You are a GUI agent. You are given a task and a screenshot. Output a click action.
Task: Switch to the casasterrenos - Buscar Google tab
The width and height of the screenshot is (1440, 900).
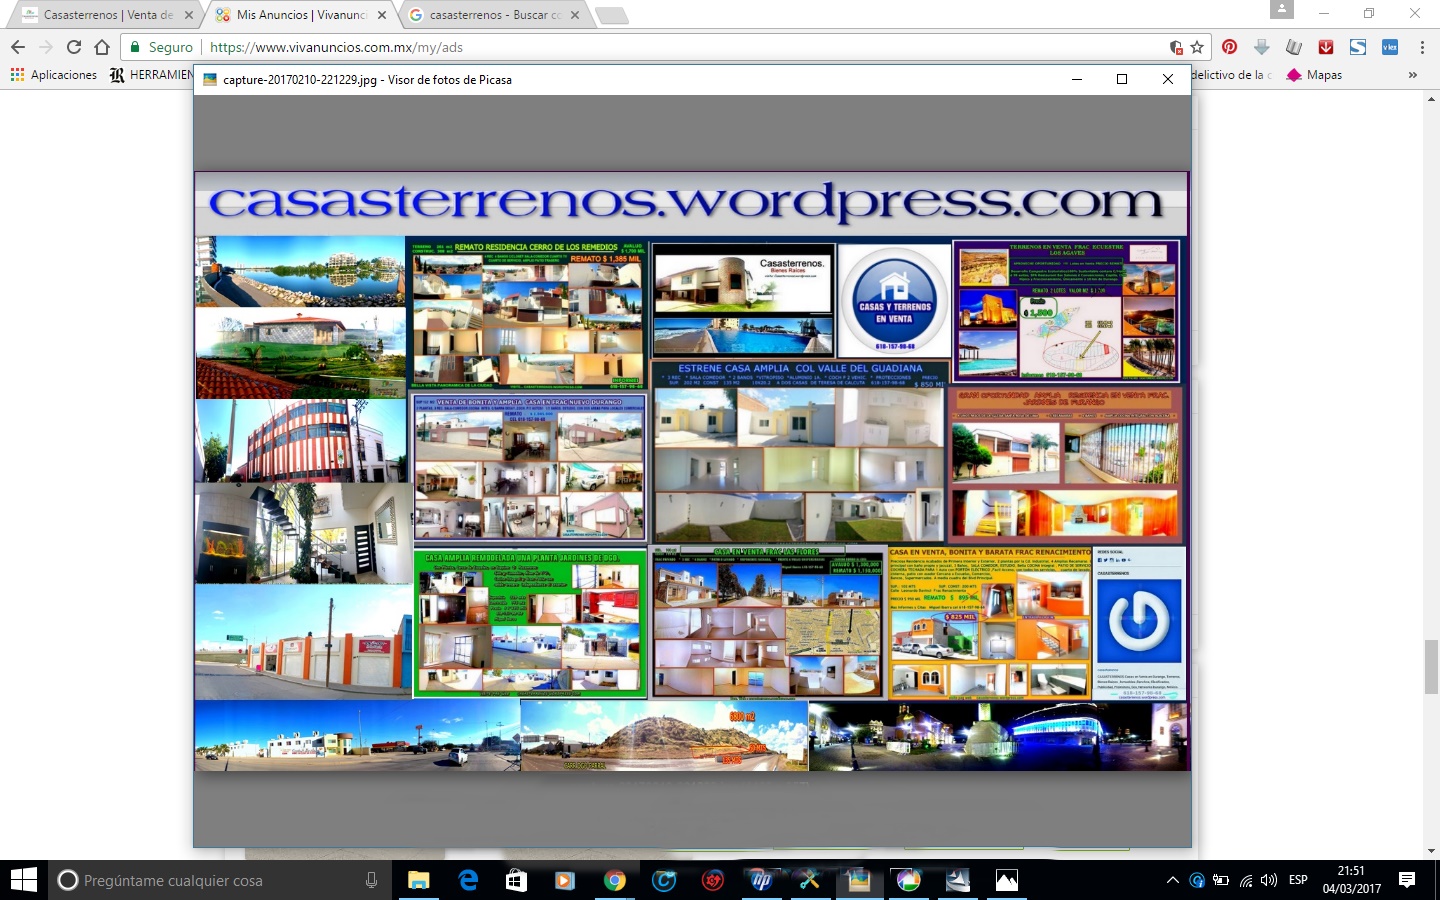click(x=494, y=15)
